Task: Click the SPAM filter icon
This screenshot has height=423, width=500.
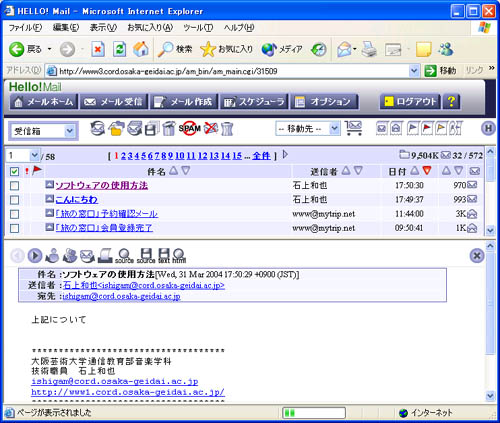Action: tap(189, 128)
